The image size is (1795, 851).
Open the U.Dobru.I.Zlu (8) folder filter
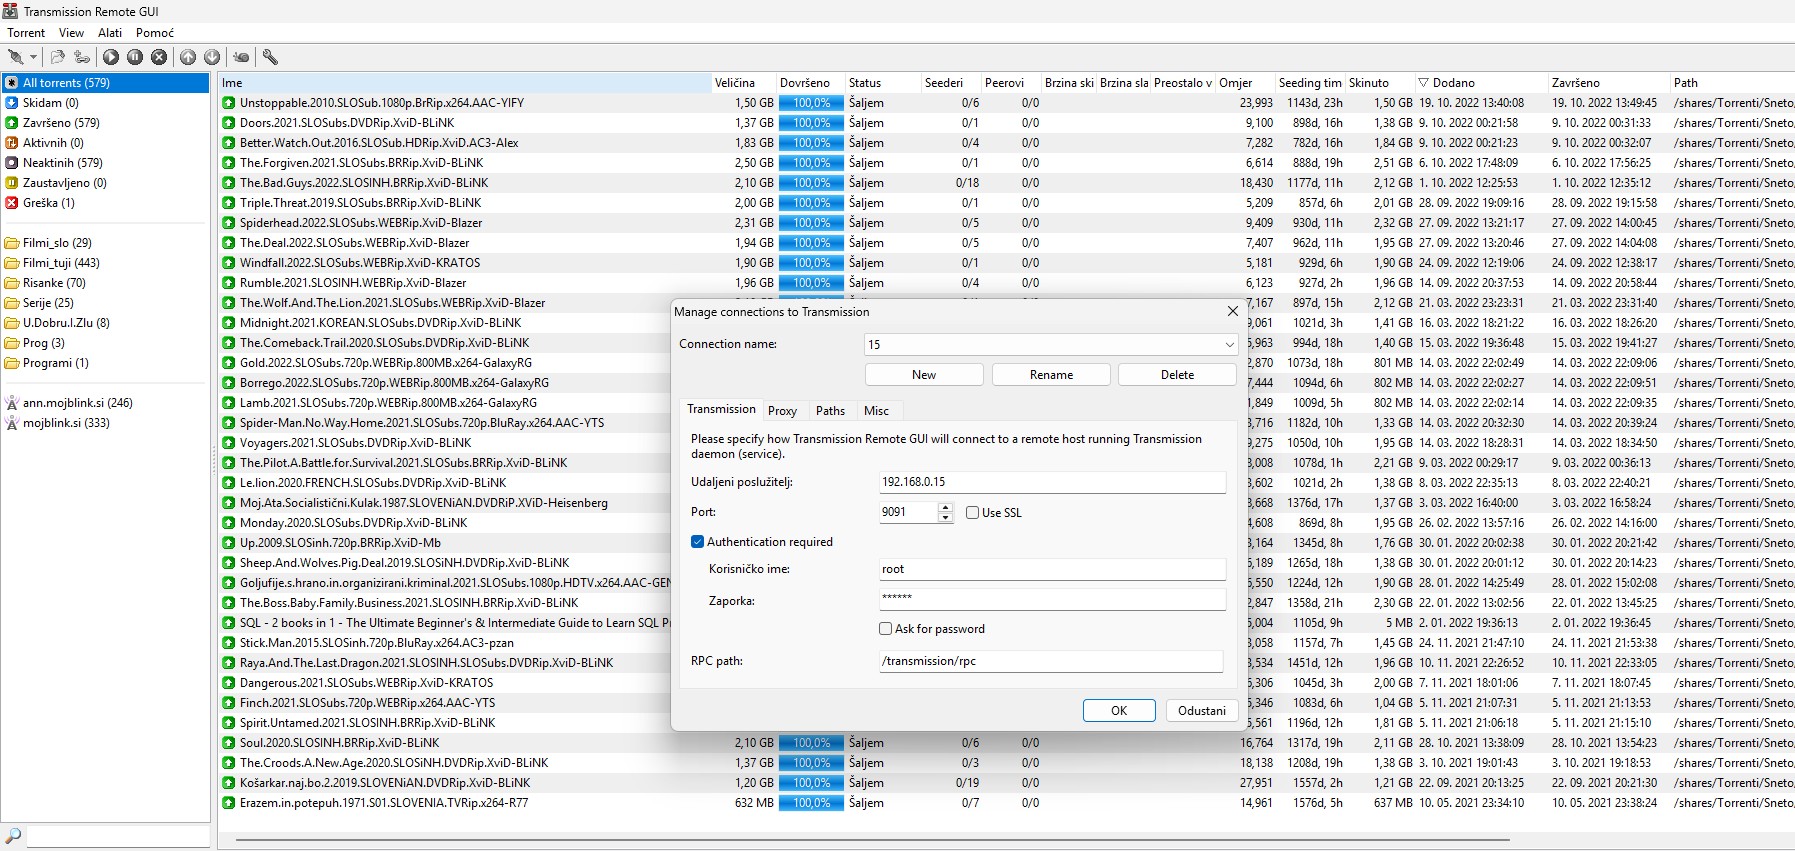(x=105, y=323)
